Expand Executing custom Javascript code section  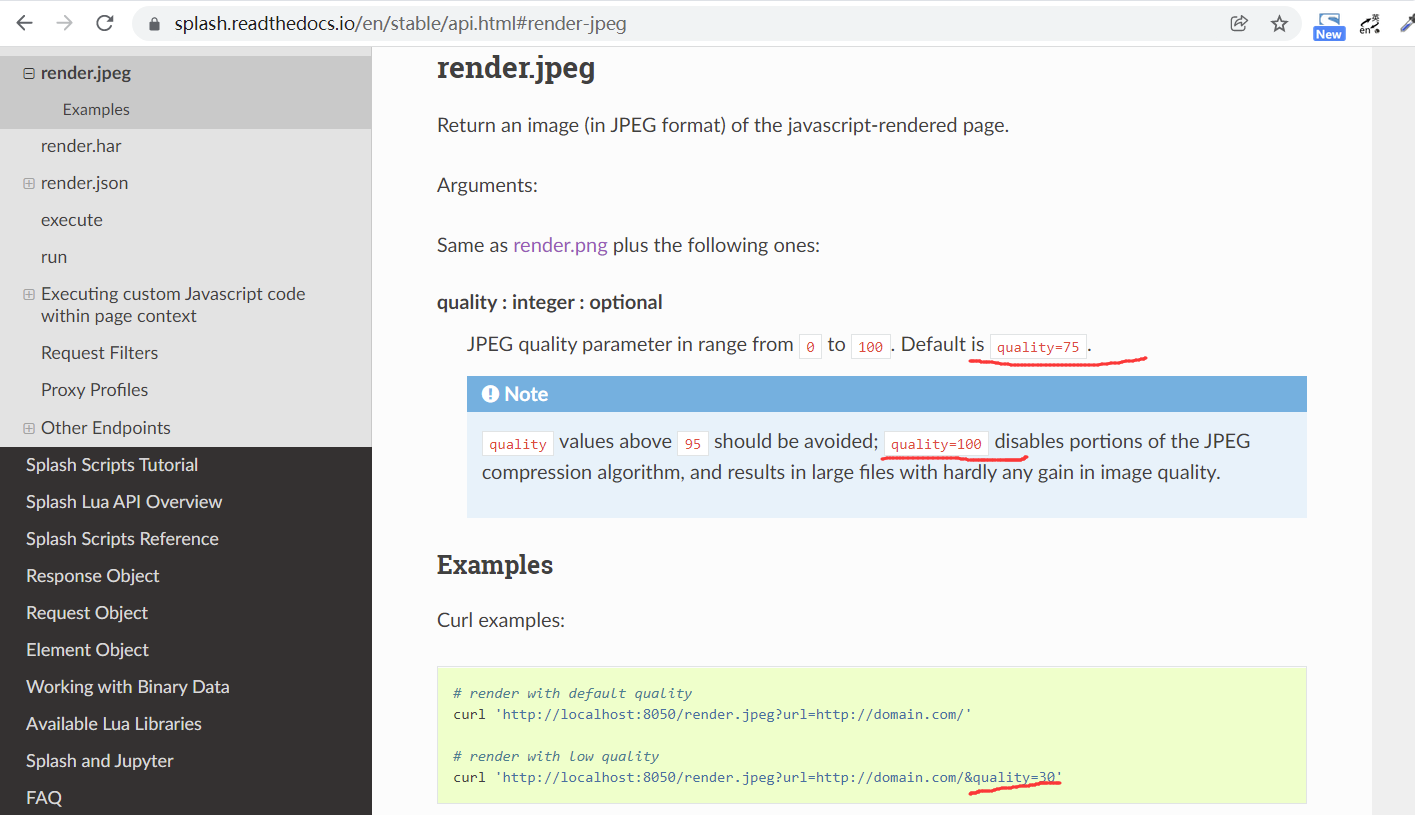click(29, 294)
